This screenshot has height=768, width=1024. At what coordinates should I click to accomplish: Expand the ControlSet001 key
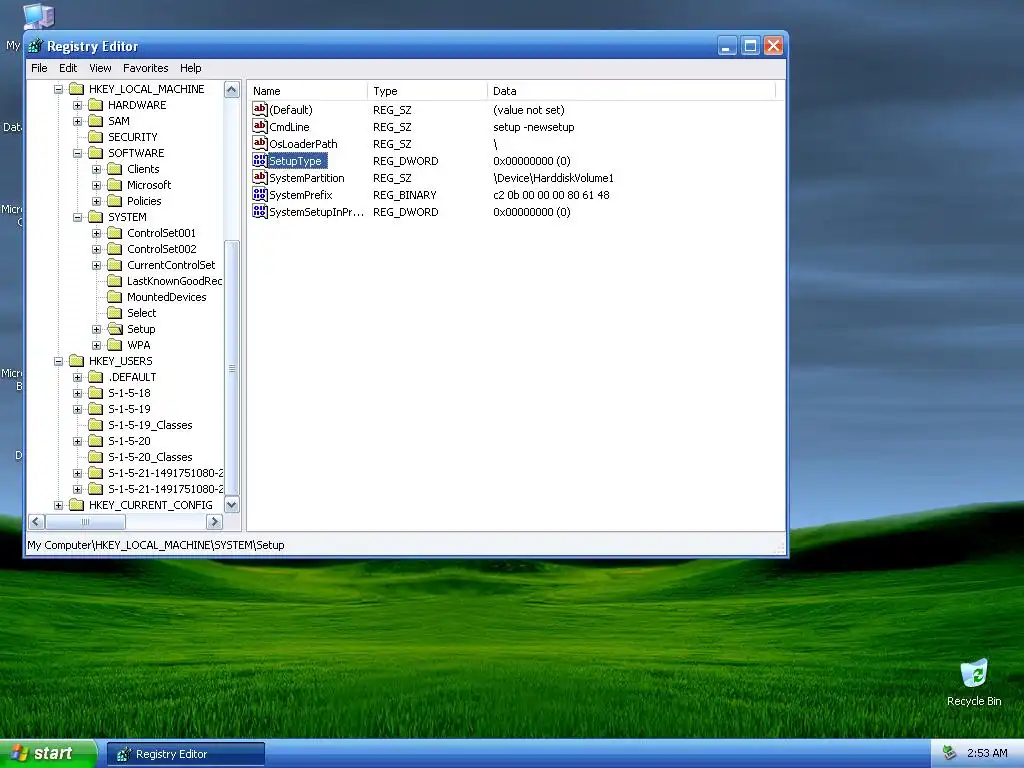coord(97,233)
